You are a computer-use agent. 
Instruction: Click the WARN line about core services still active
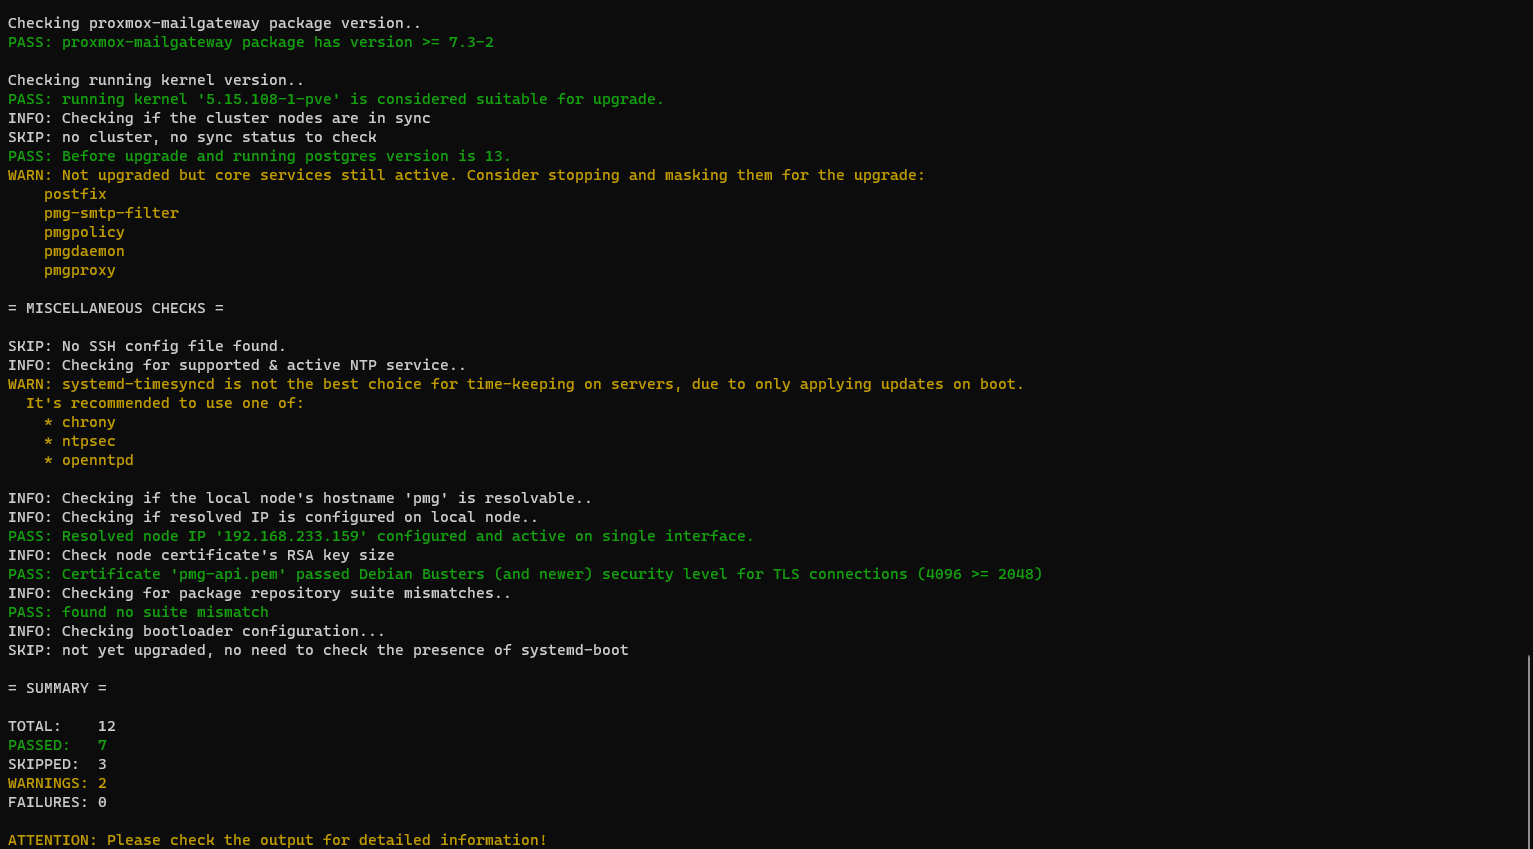point(466,175)
